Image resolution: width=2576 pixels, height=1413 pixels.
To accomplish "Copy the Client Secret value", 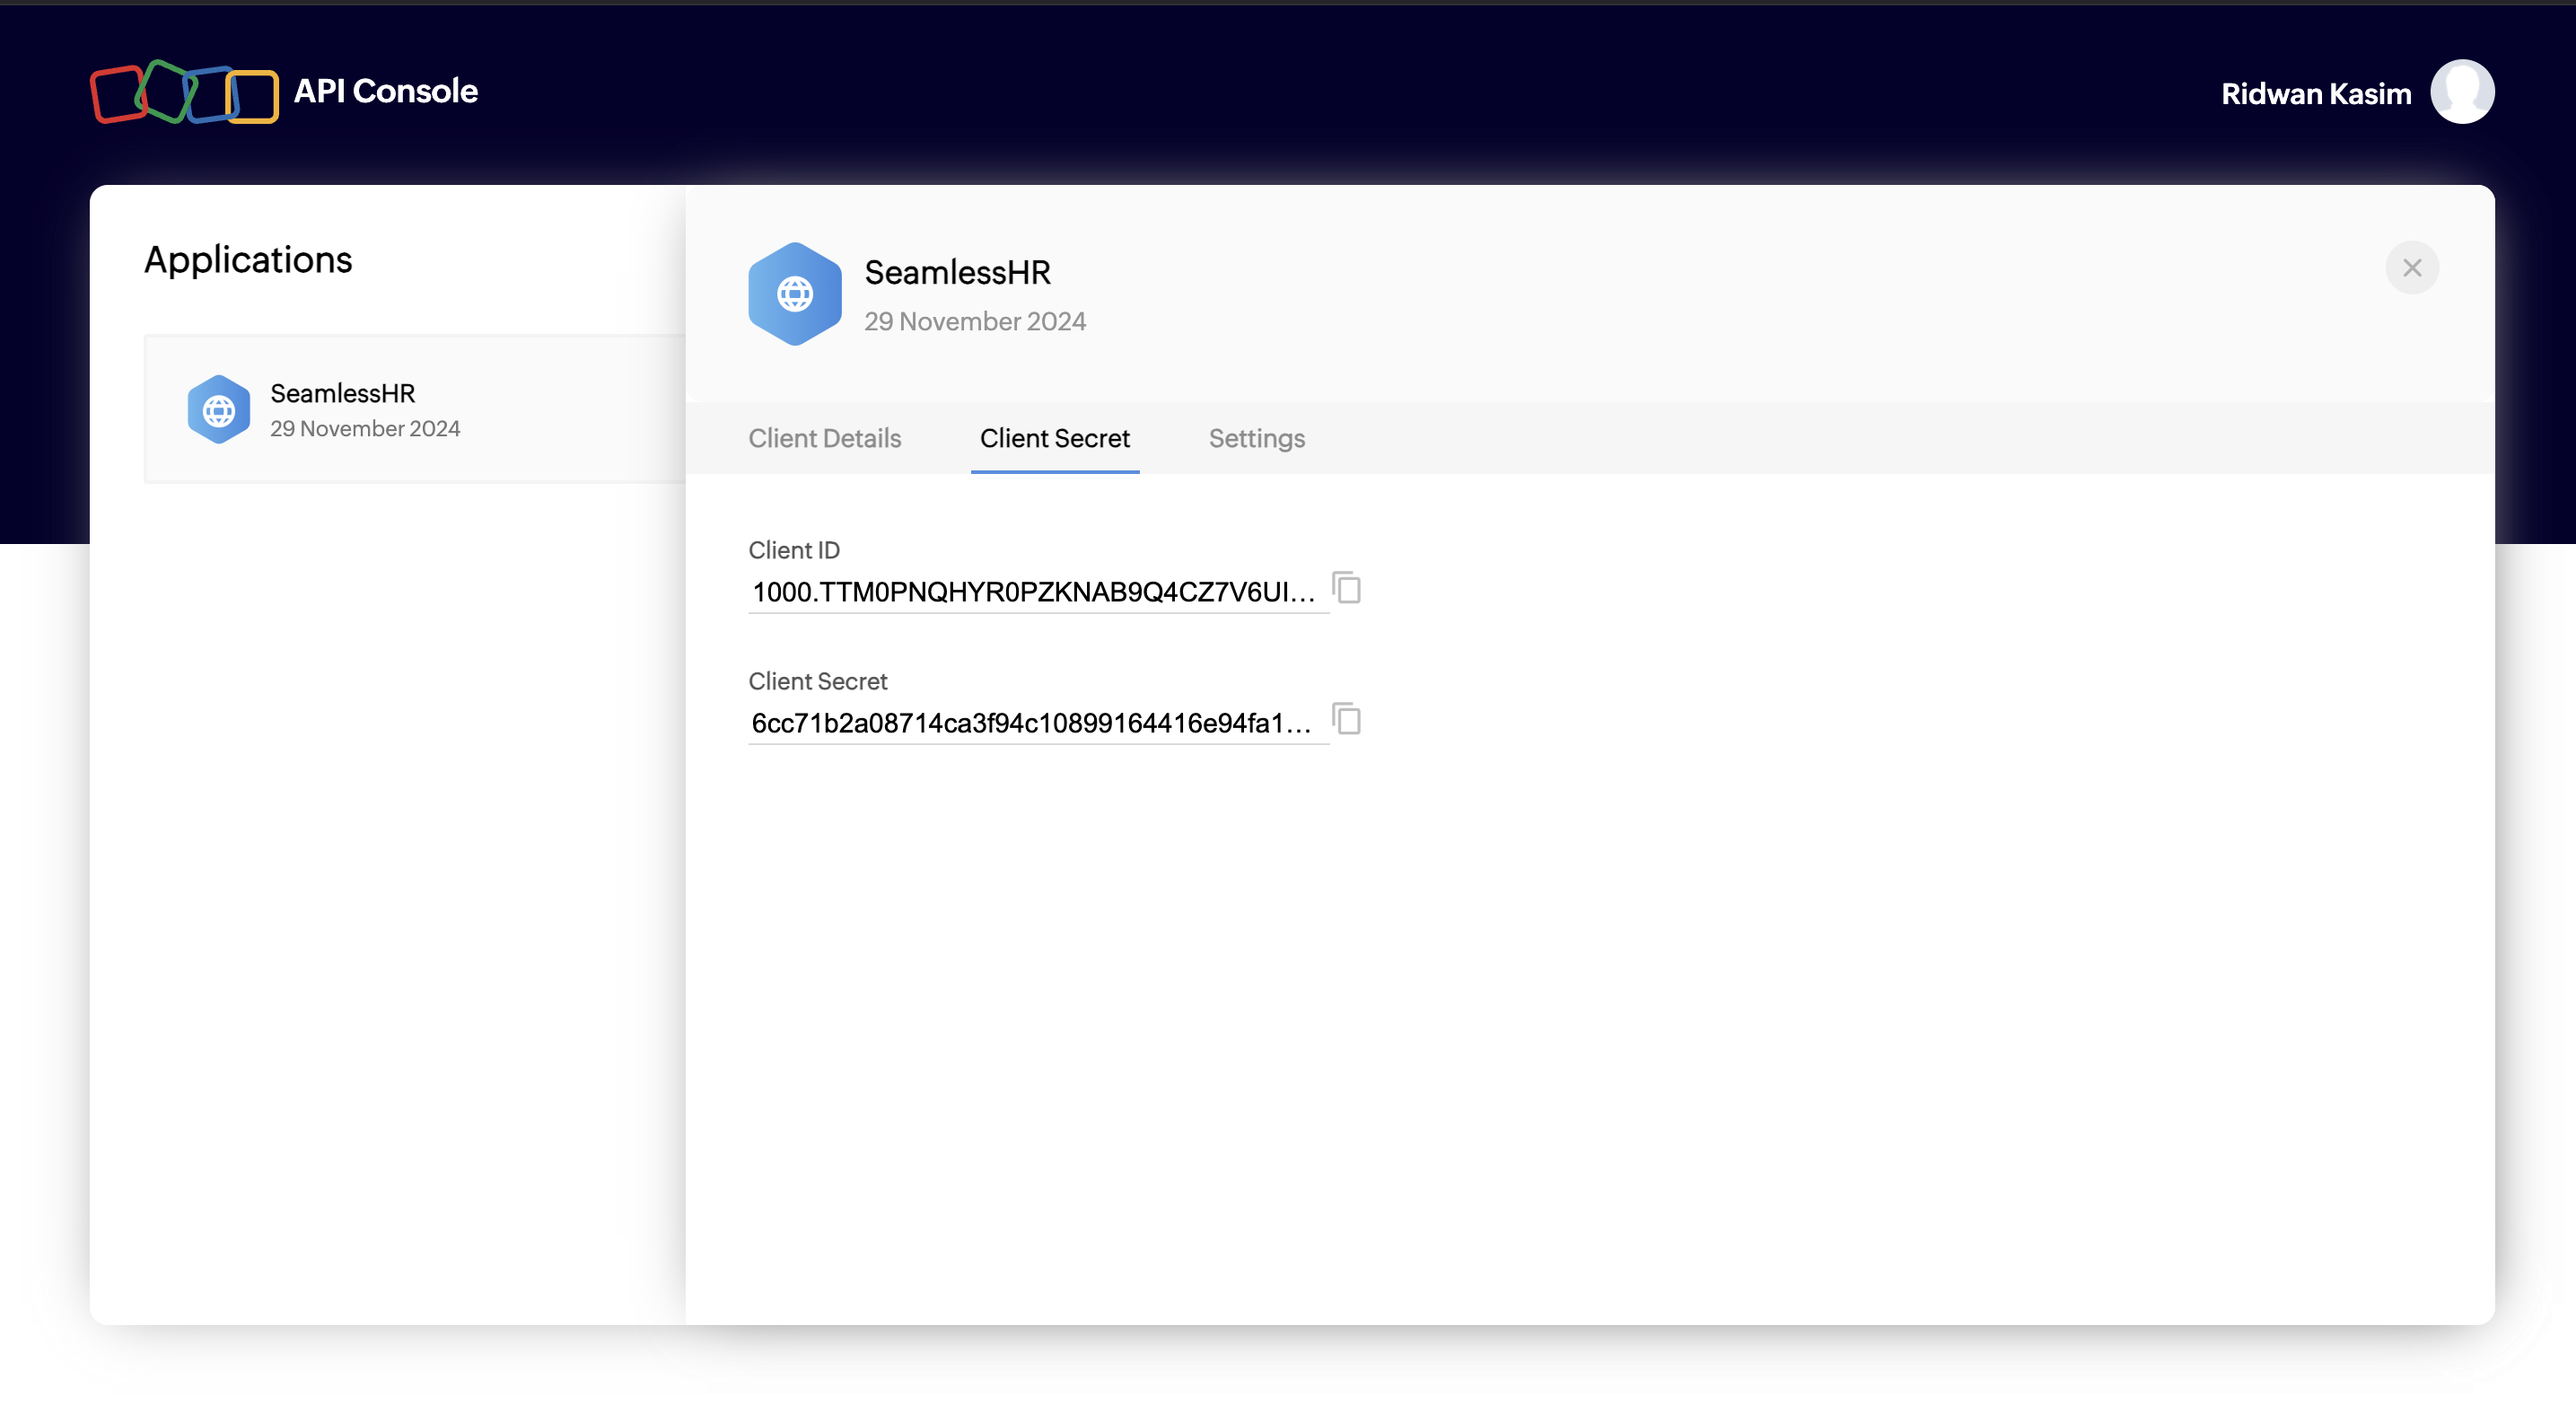I will click(1347, 719).
